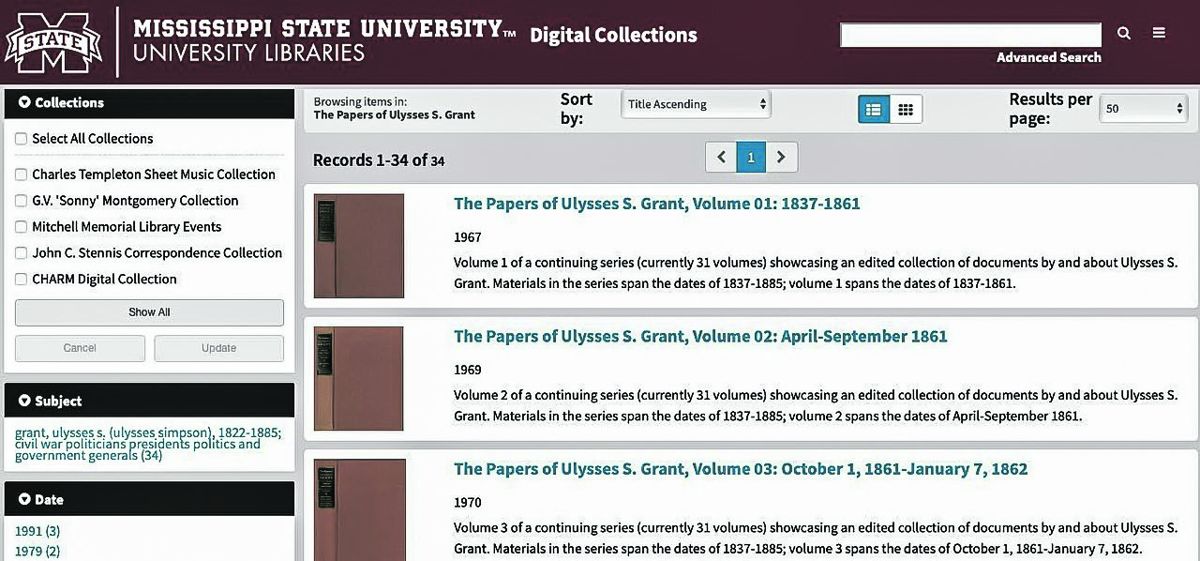Switch to grid view icon
The image size is (1200, 561).
[906, 109]
